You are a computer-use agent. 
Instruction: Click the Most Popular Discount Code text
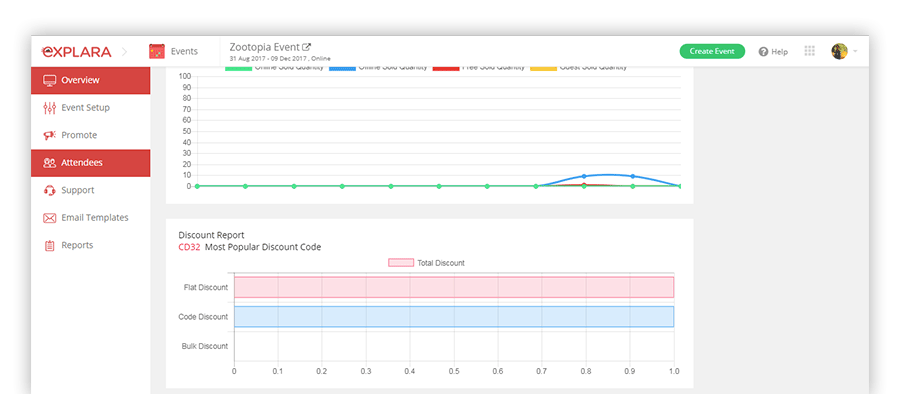click(x=263, y=247)
